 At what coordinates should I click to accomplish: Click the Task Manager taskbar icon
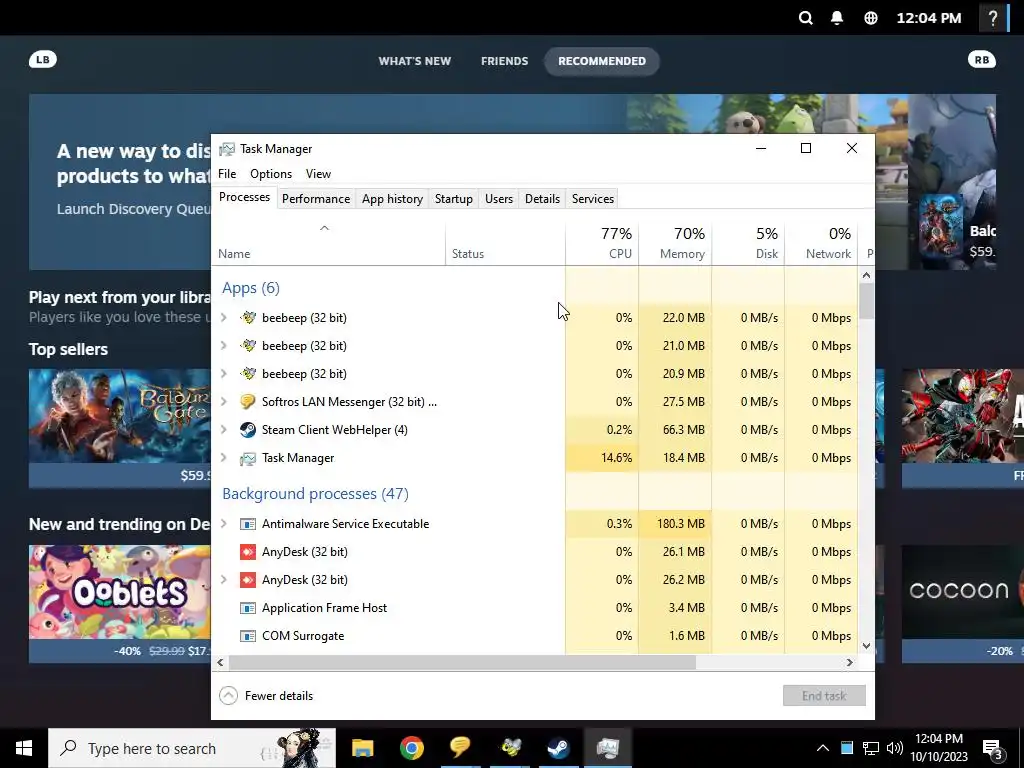point(607,748)
